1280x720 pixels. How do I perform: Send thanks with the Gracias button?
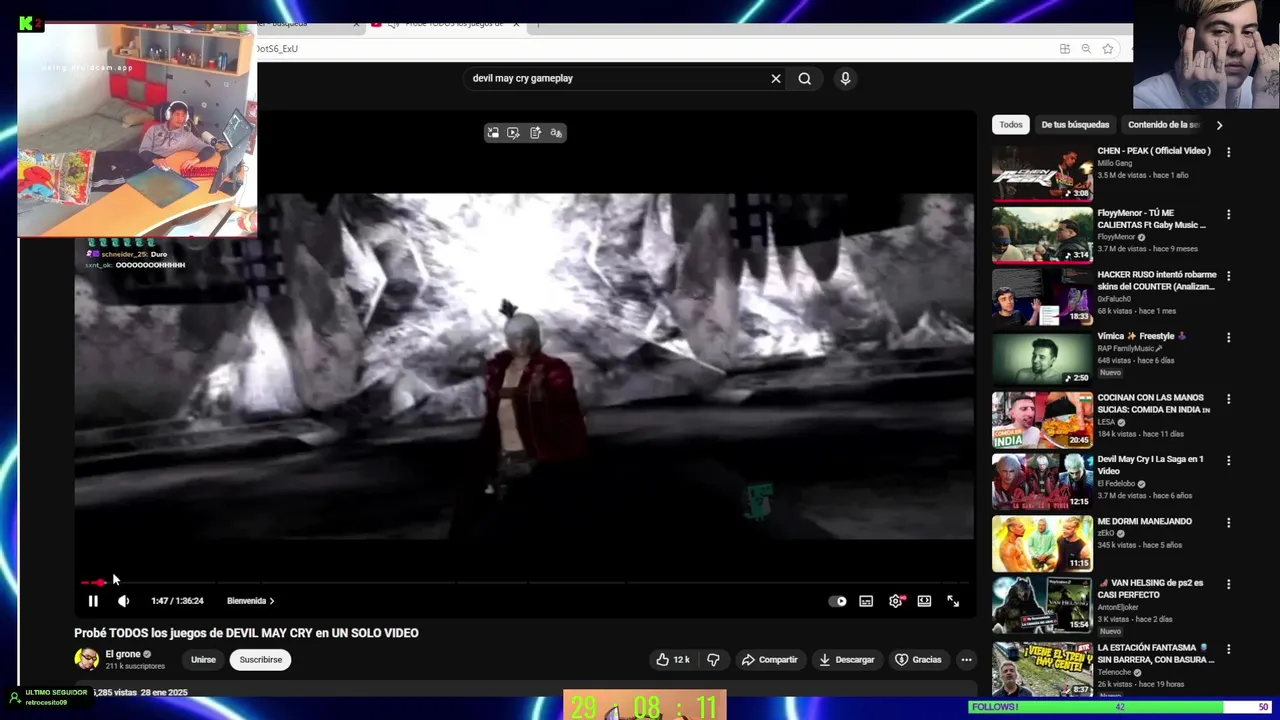(917, 660)
